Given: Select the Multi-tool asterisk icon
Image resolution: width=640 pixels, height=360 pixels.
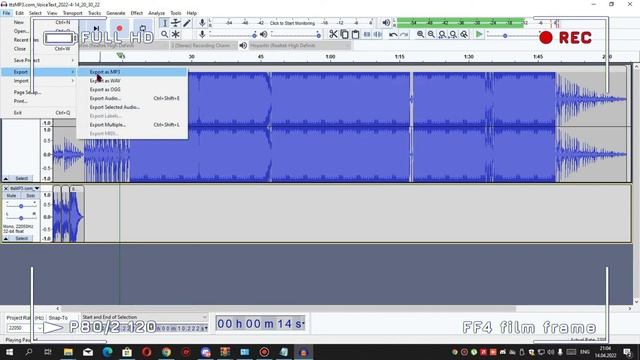Looking at the screenshot, I should 176,34.
